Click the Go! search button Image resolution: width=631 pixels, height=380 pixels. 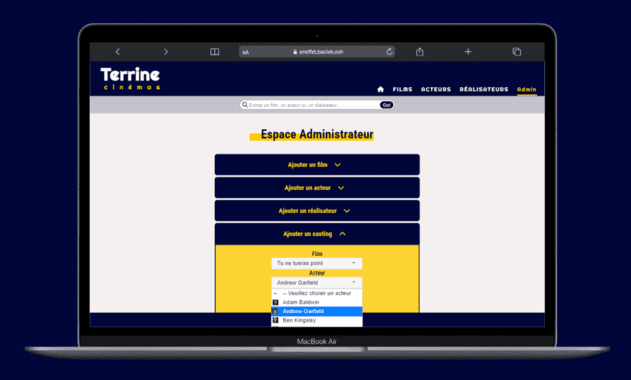tap(386, 105)
